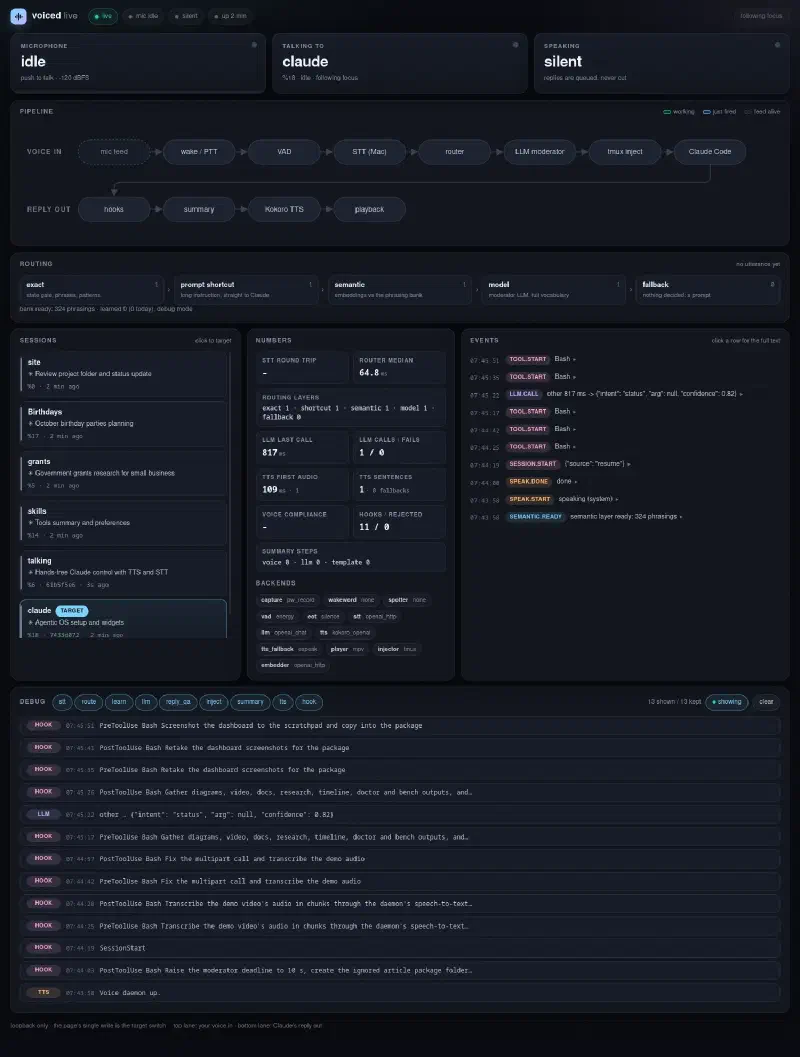Expand the SESSION.START event row
Image resolution: width=800 pixels, height=1057 pixels.
tap(625, 464)
